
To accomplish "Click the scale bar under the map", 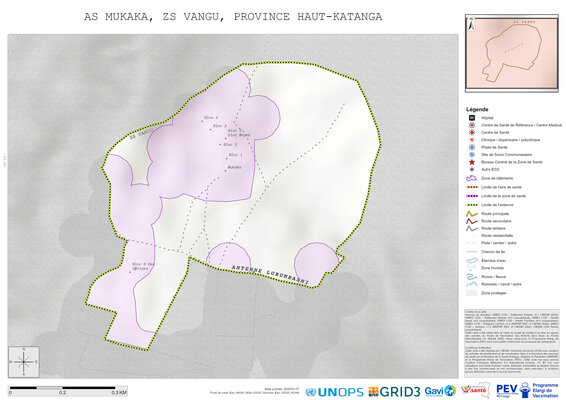I will (x=68, y=390).
